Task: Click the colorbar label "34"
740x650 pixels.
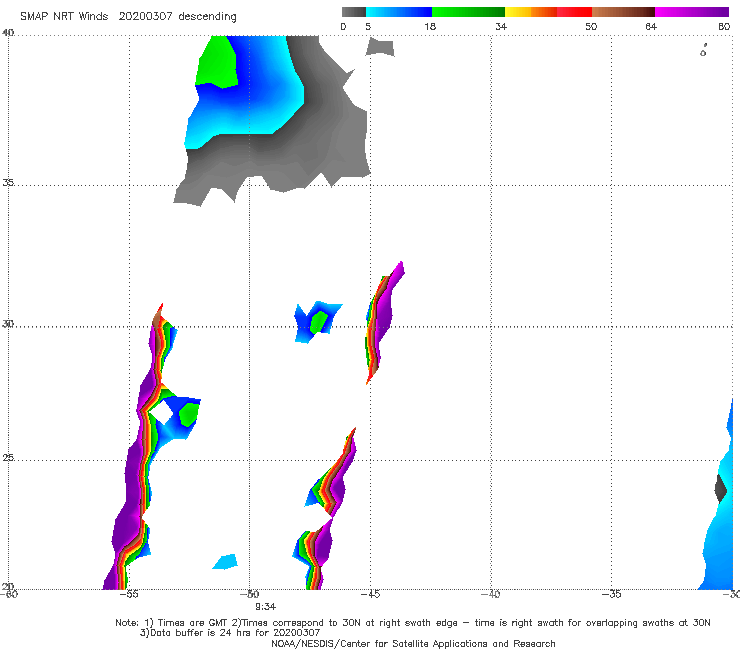Action: coord(501,26)
